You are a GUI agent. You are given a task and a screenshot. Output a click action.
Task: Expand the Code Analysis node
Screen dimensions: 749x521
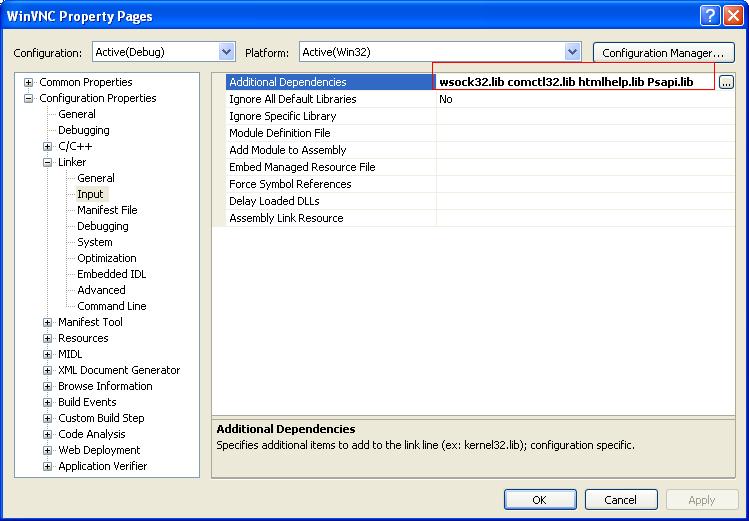(47, 434)
